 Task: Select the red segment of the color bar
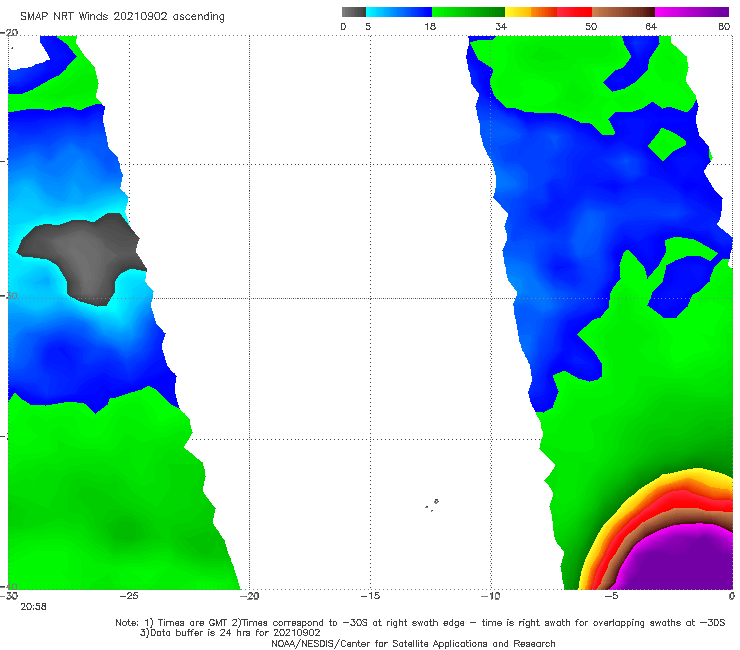click(574, 12)
